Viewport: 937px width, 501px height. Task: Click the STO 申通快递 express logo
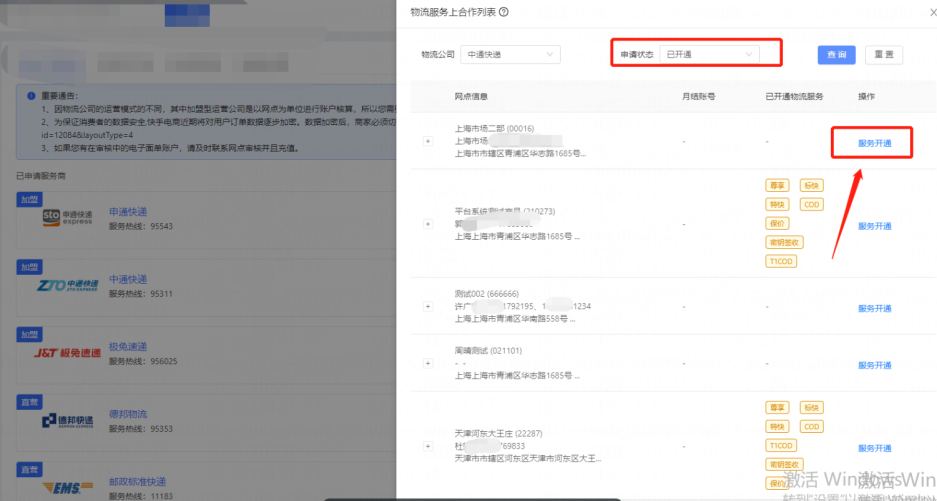point(67,218)
